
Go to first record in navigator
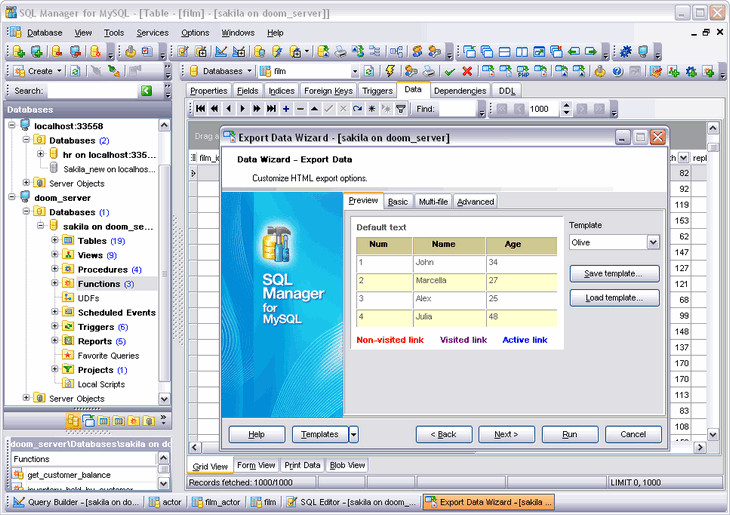[200, 109]
